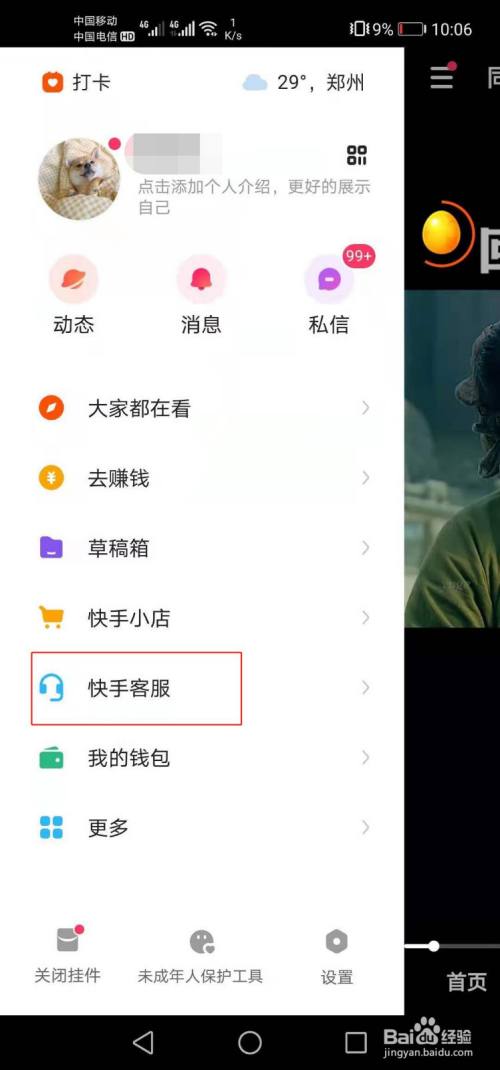
Task: Tap the 去赚钱 yen coin icon
Action: click(x=51, y=478)
